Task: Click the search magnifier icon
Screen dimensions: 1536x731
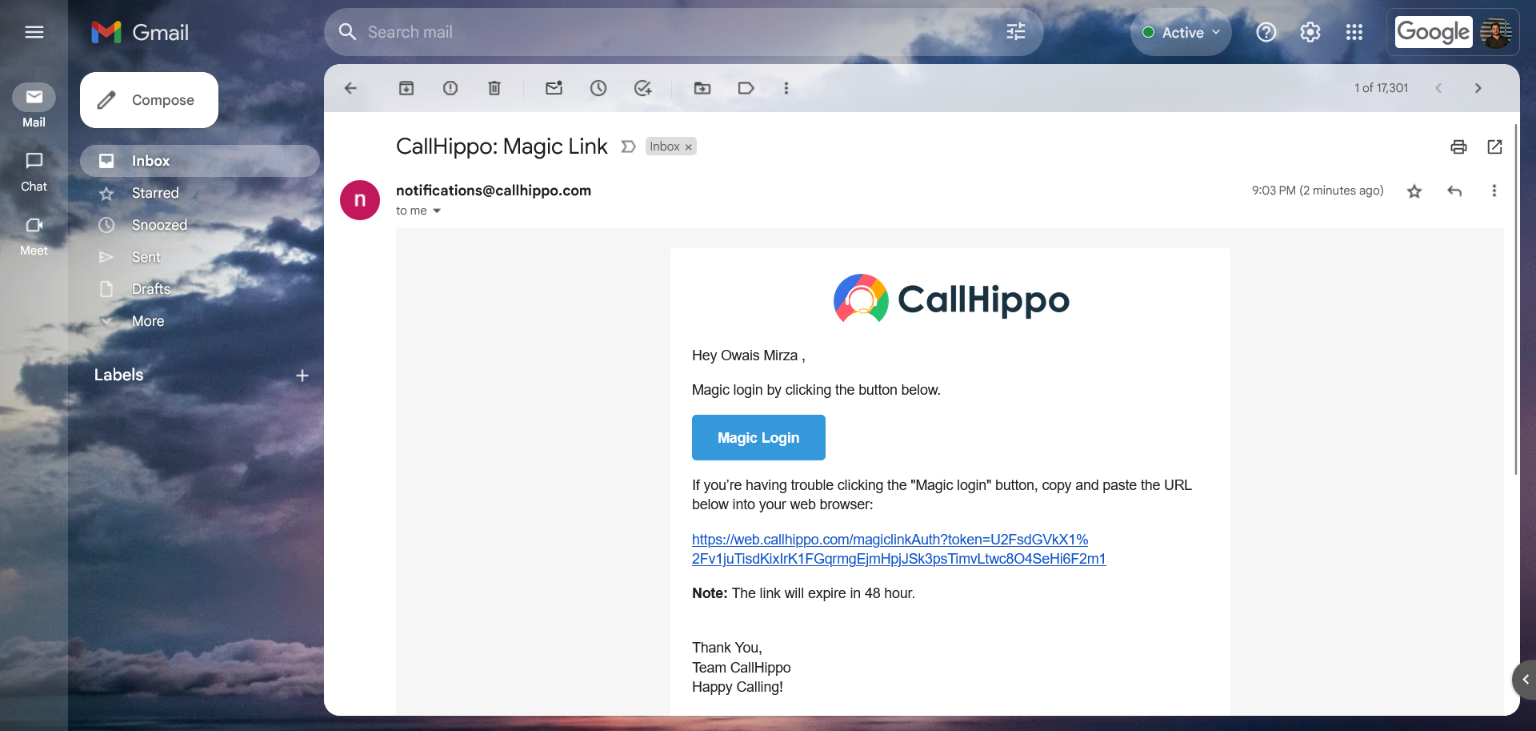Action: tap(347, 32)
